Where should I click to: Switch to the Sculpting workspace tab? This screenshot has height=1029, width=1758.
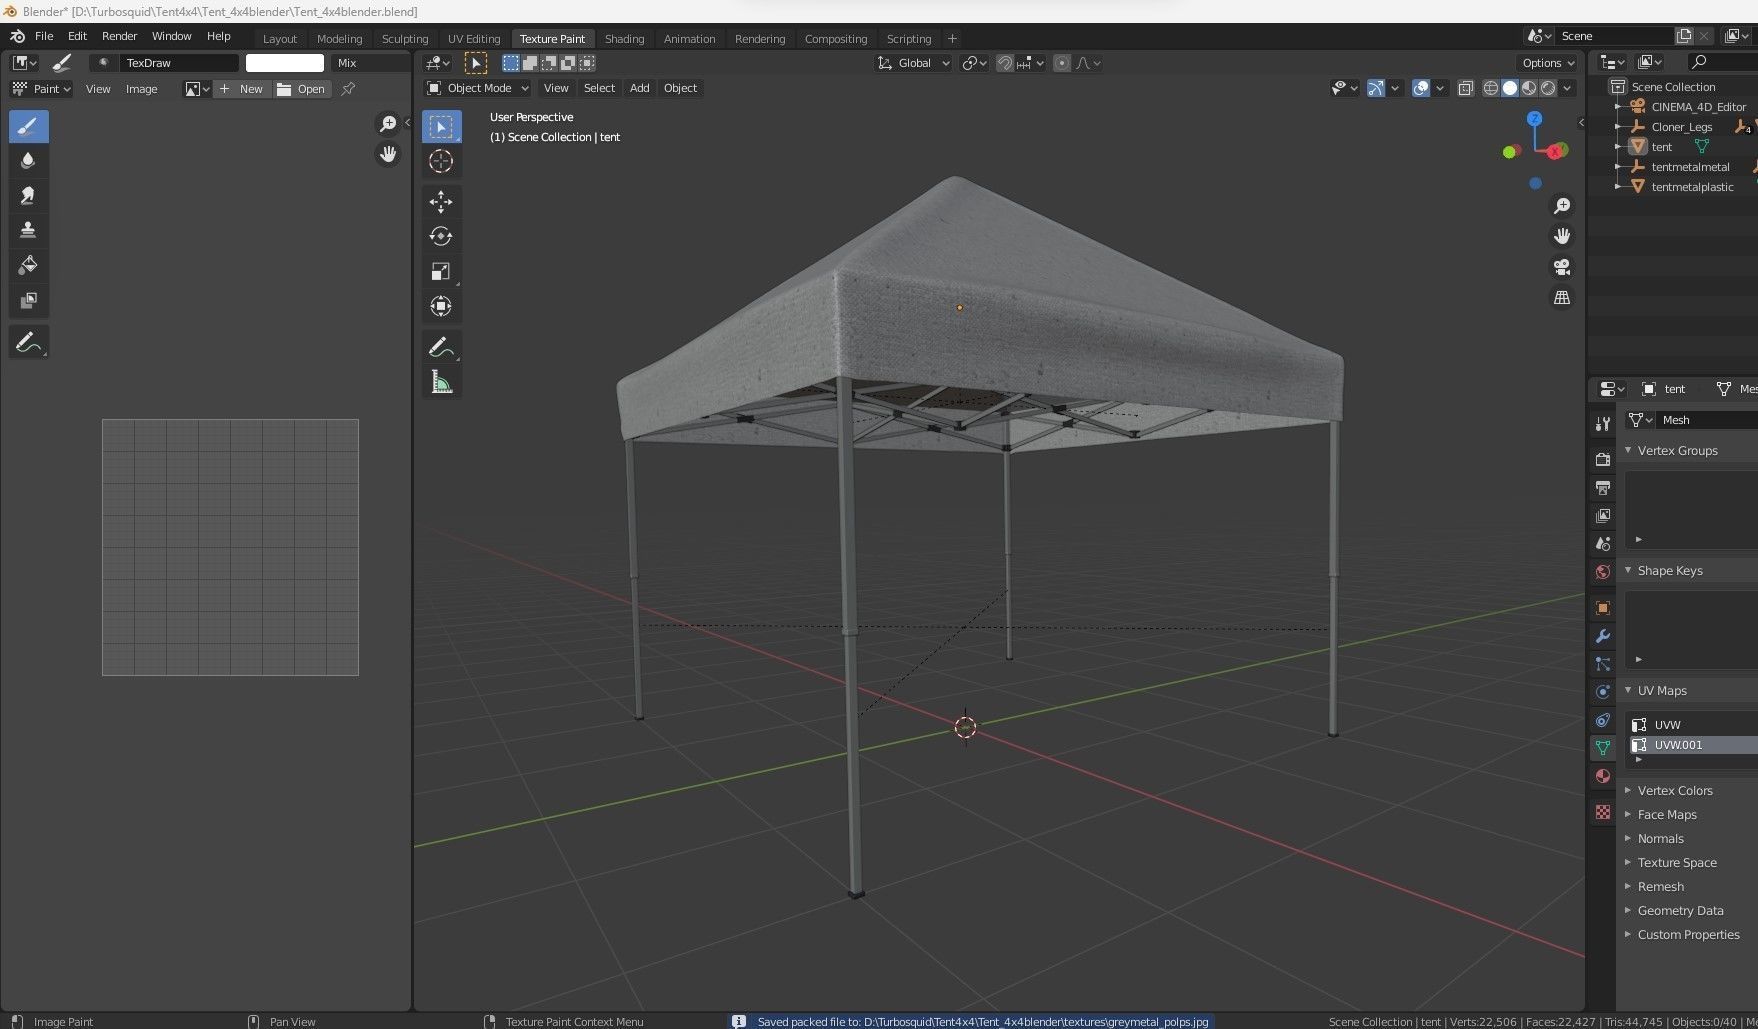pyautogui.click(x=405, y=39)
